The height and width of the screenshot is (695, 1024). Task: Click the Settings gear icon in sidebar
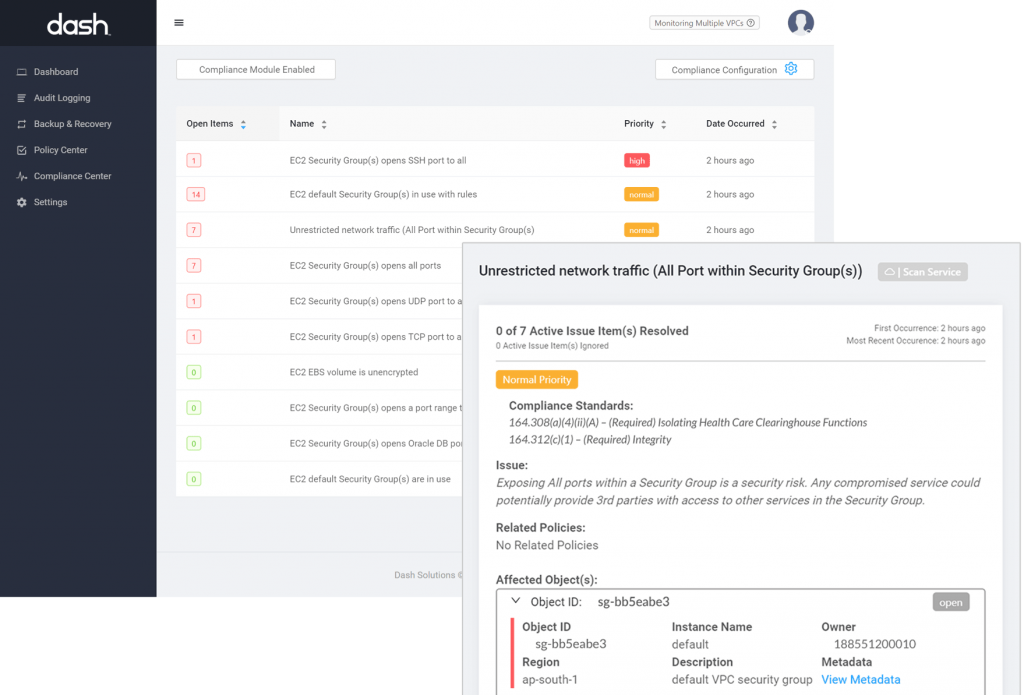tap(22, 202)
